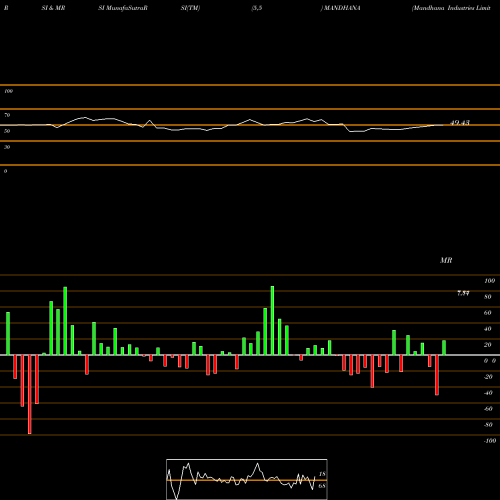500x500 pixels.
Task: Click the -60 label on MR axis
Action: [488, 409]
